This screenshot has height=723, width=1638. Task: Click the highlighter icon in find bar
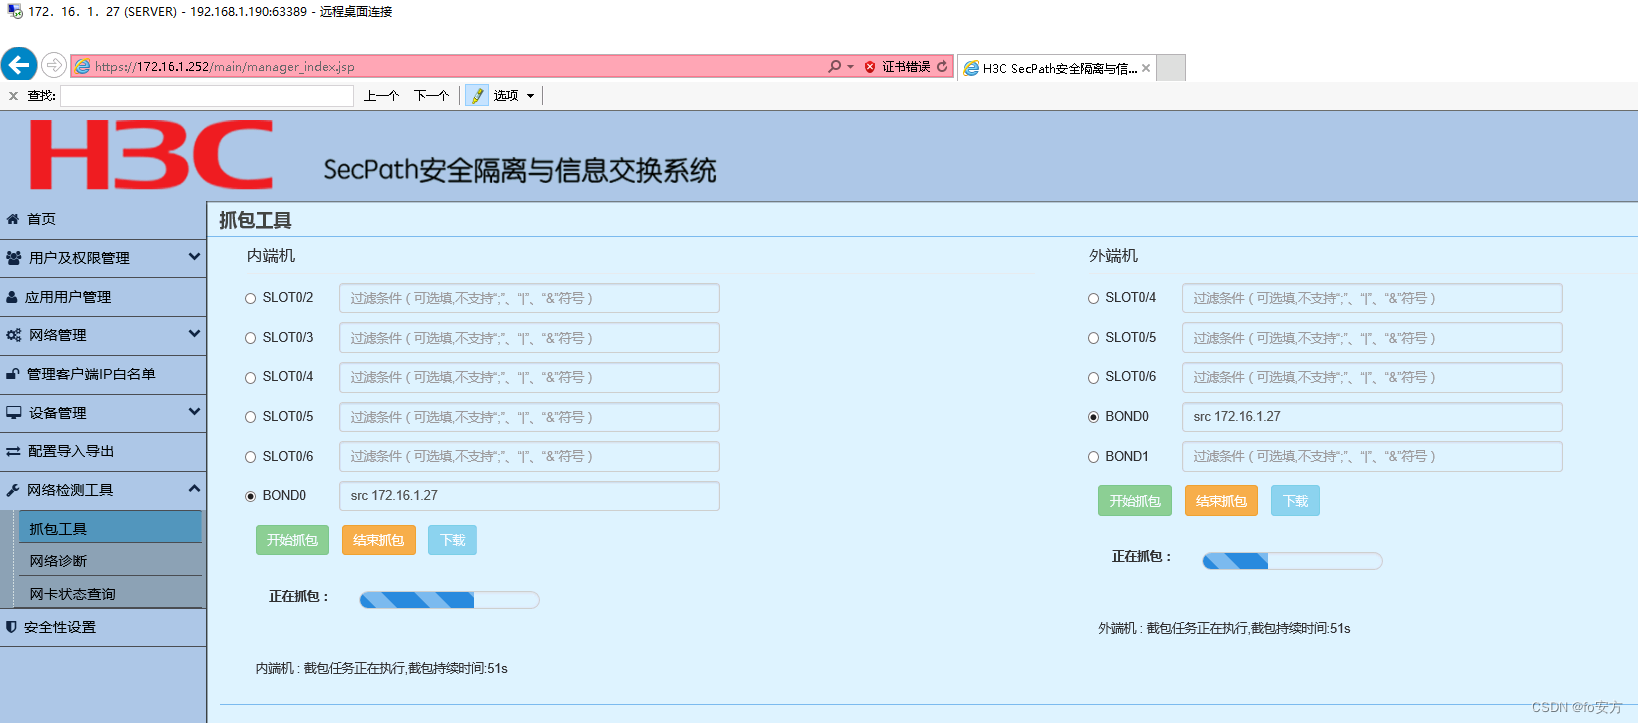[x=478, y=96]
